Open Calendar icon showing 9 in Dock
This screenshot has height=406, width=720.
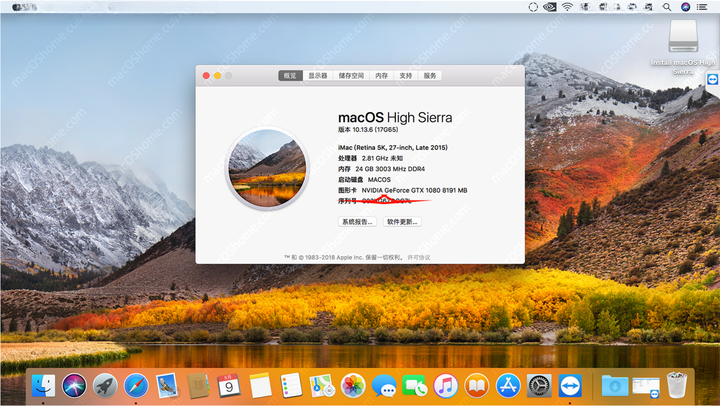click(229, 385)
